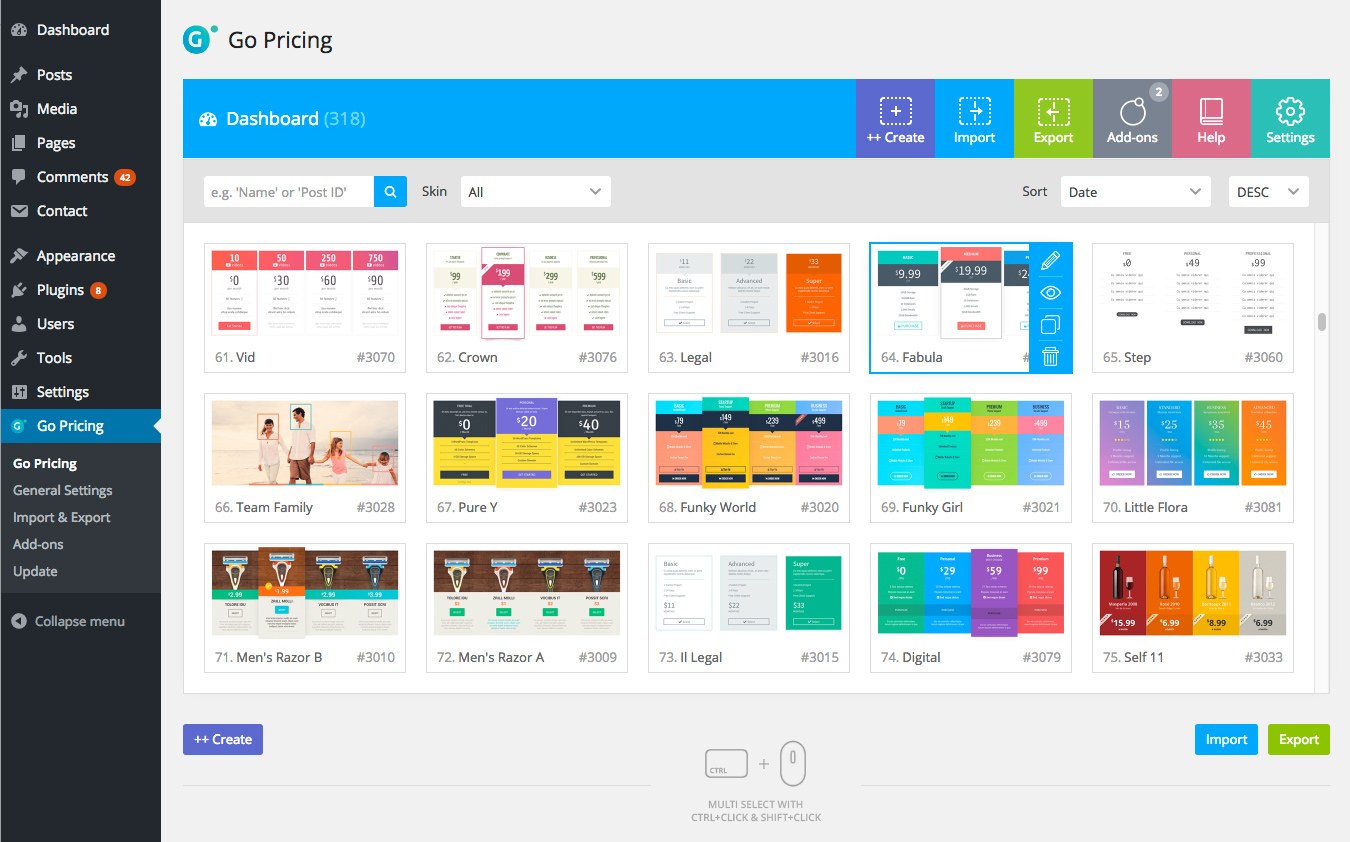The width and height of the screenshot is (1350, 842).
Task: Click the purple ++ Create button at bottom
Action: pyautogui.click(x=223, y=739)
